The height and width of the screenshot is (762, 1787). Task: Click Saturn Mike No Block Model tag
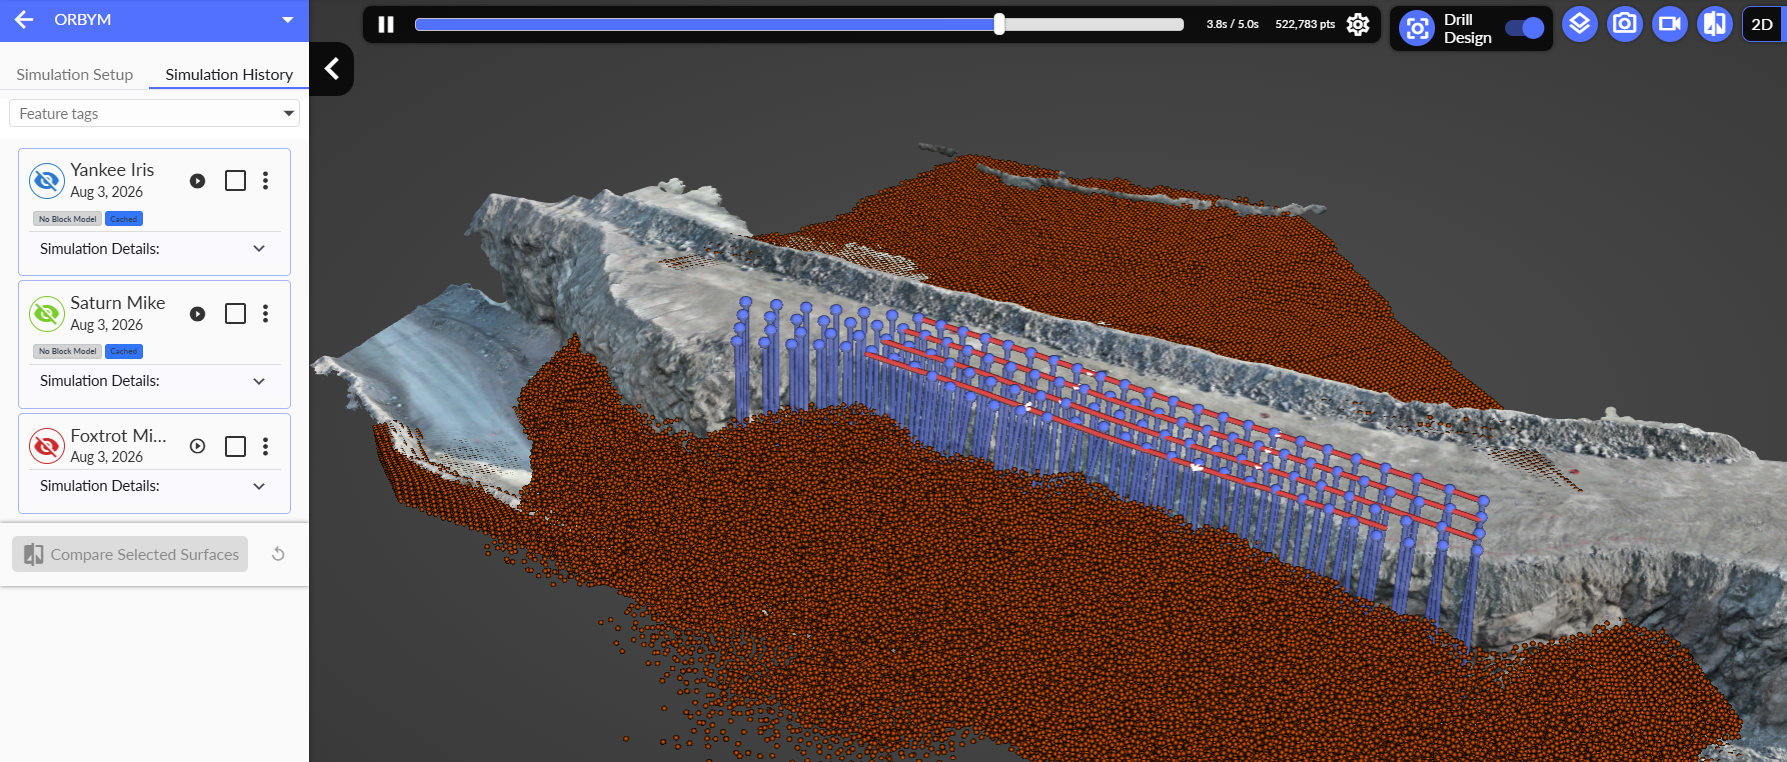68,351
